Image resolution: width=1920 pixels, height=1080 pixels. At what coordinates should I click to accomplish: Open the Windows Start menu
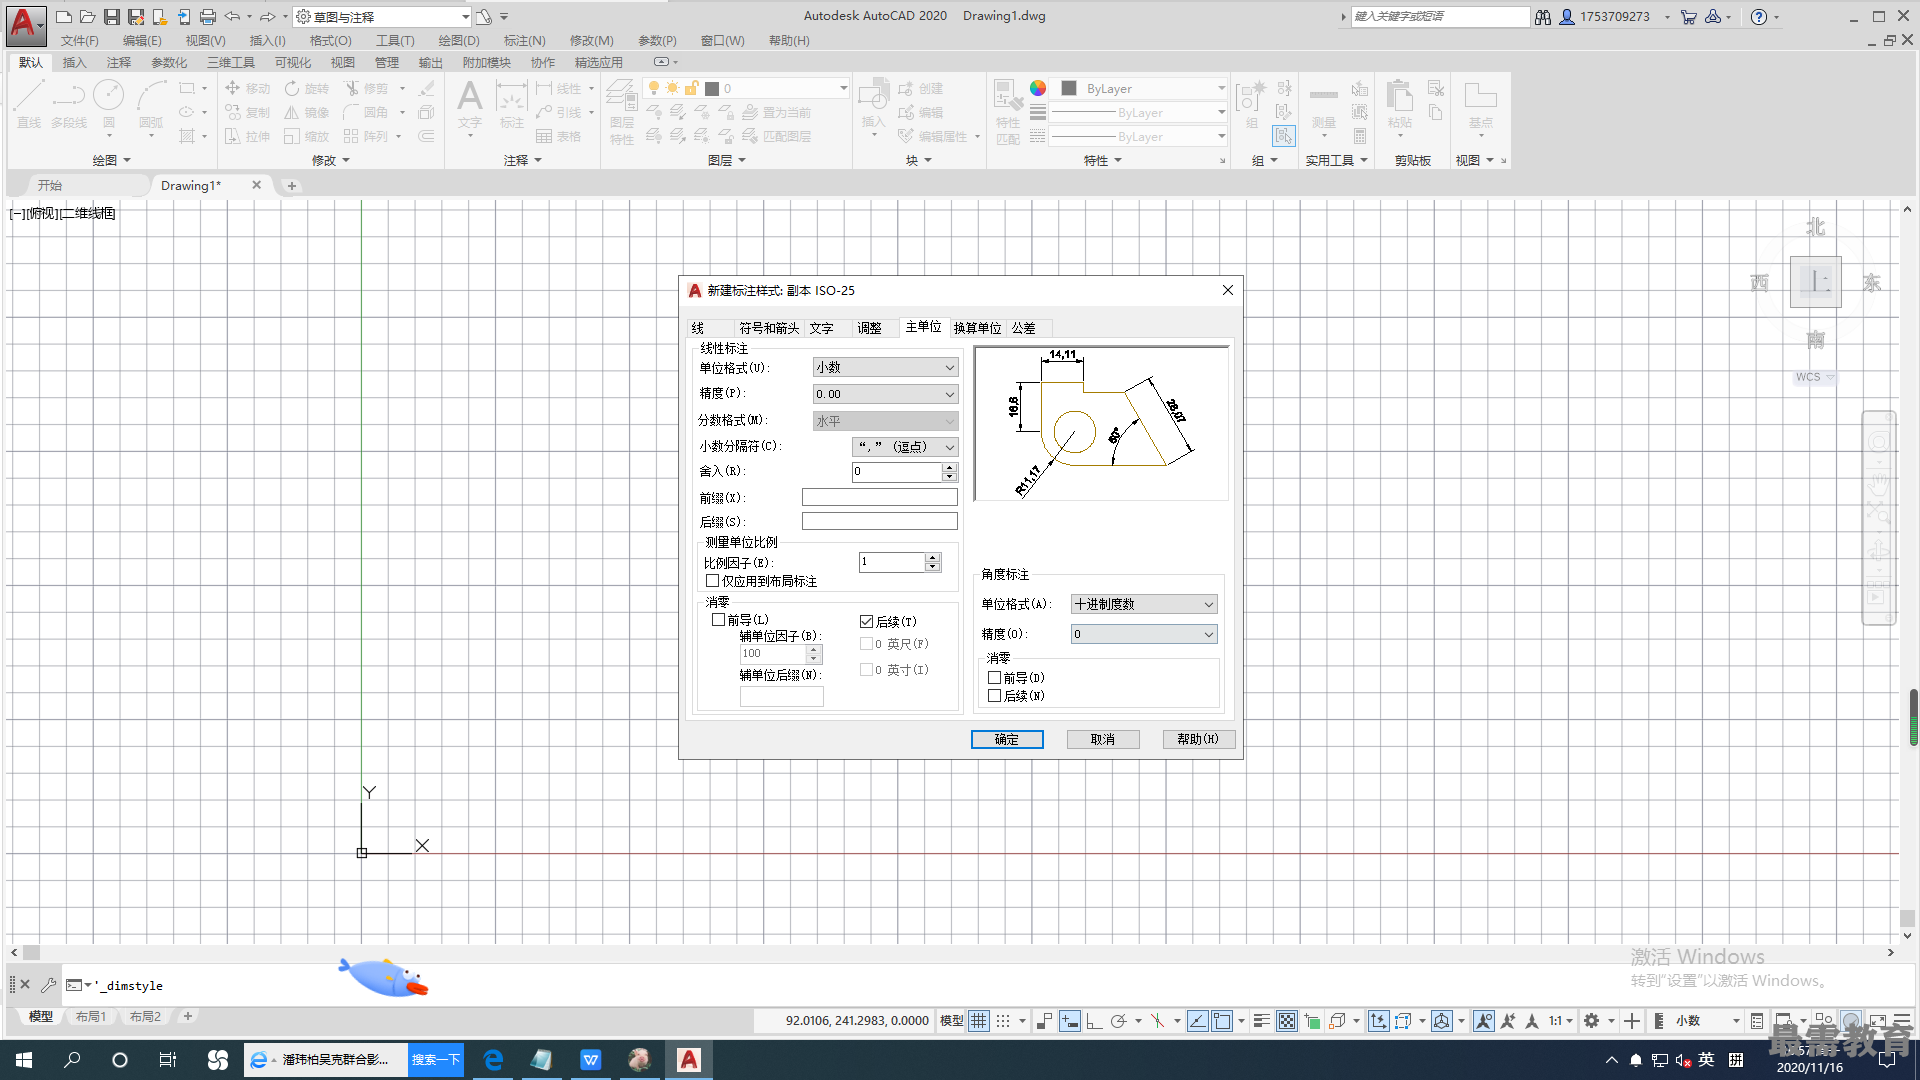pyautogui.click(x=24, y=1060)
